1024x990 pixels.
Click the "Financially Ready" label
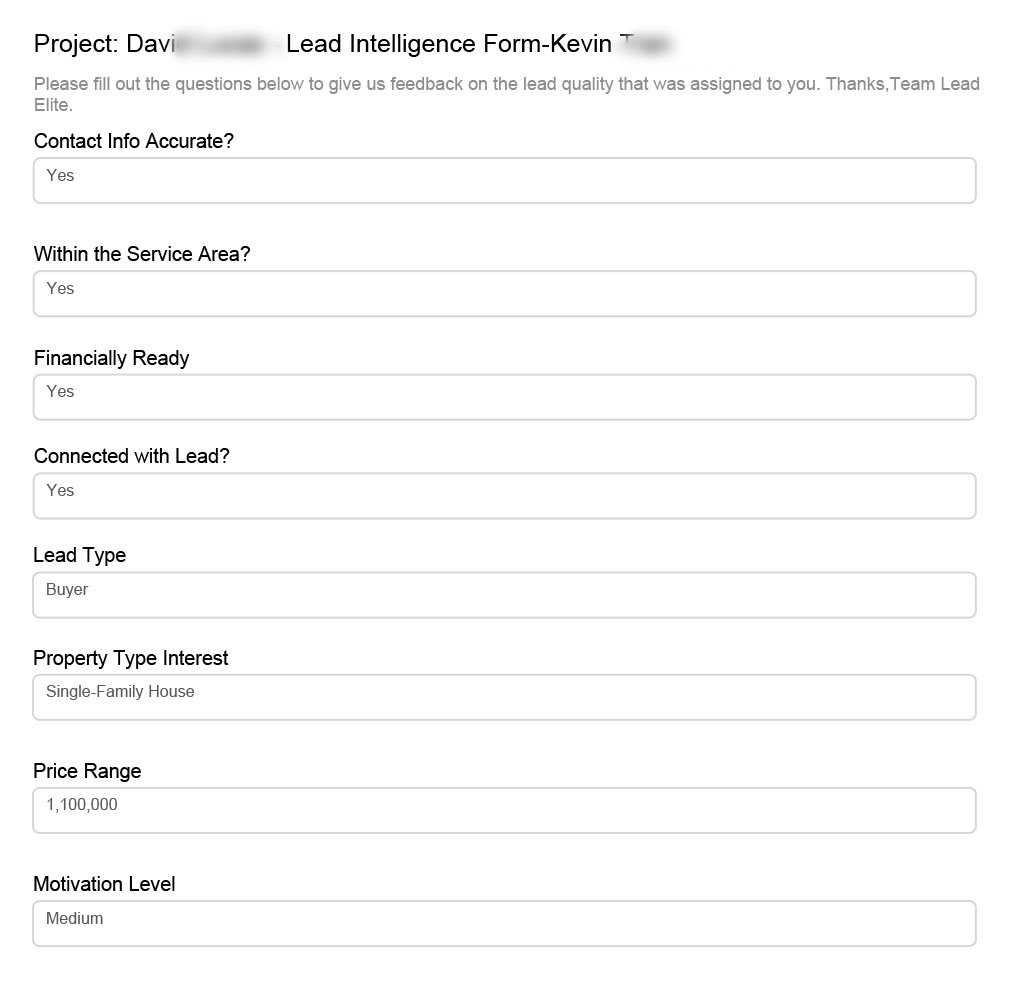point(111,358)
